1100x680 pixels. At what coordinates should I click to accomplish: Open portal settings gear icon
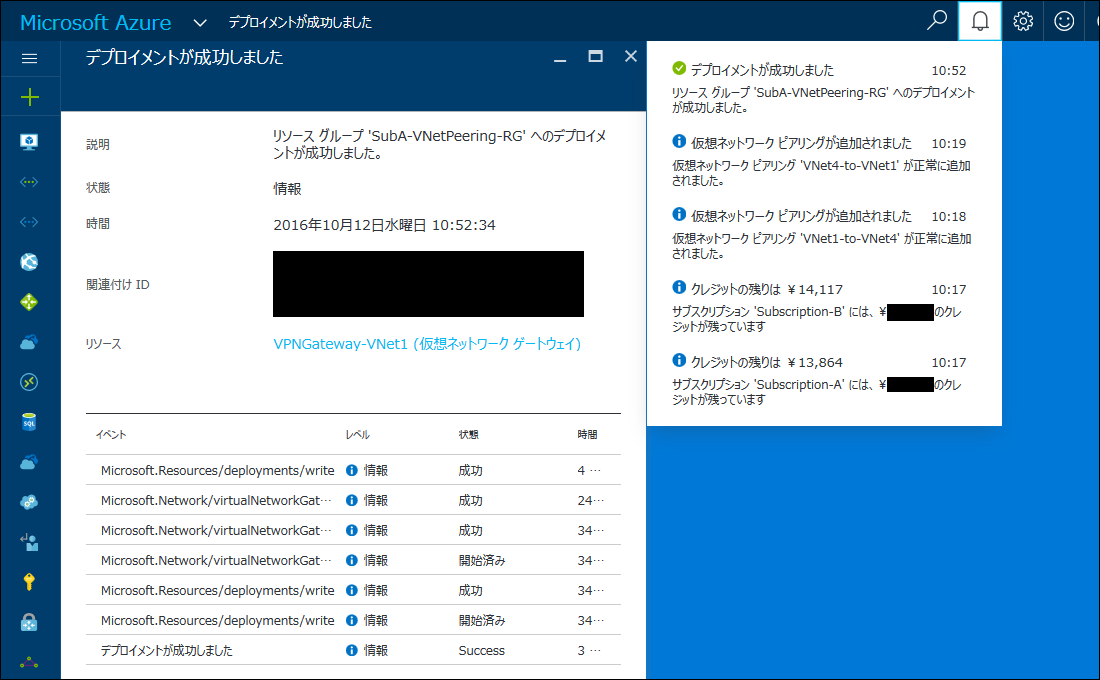[x=1023, y=21]
